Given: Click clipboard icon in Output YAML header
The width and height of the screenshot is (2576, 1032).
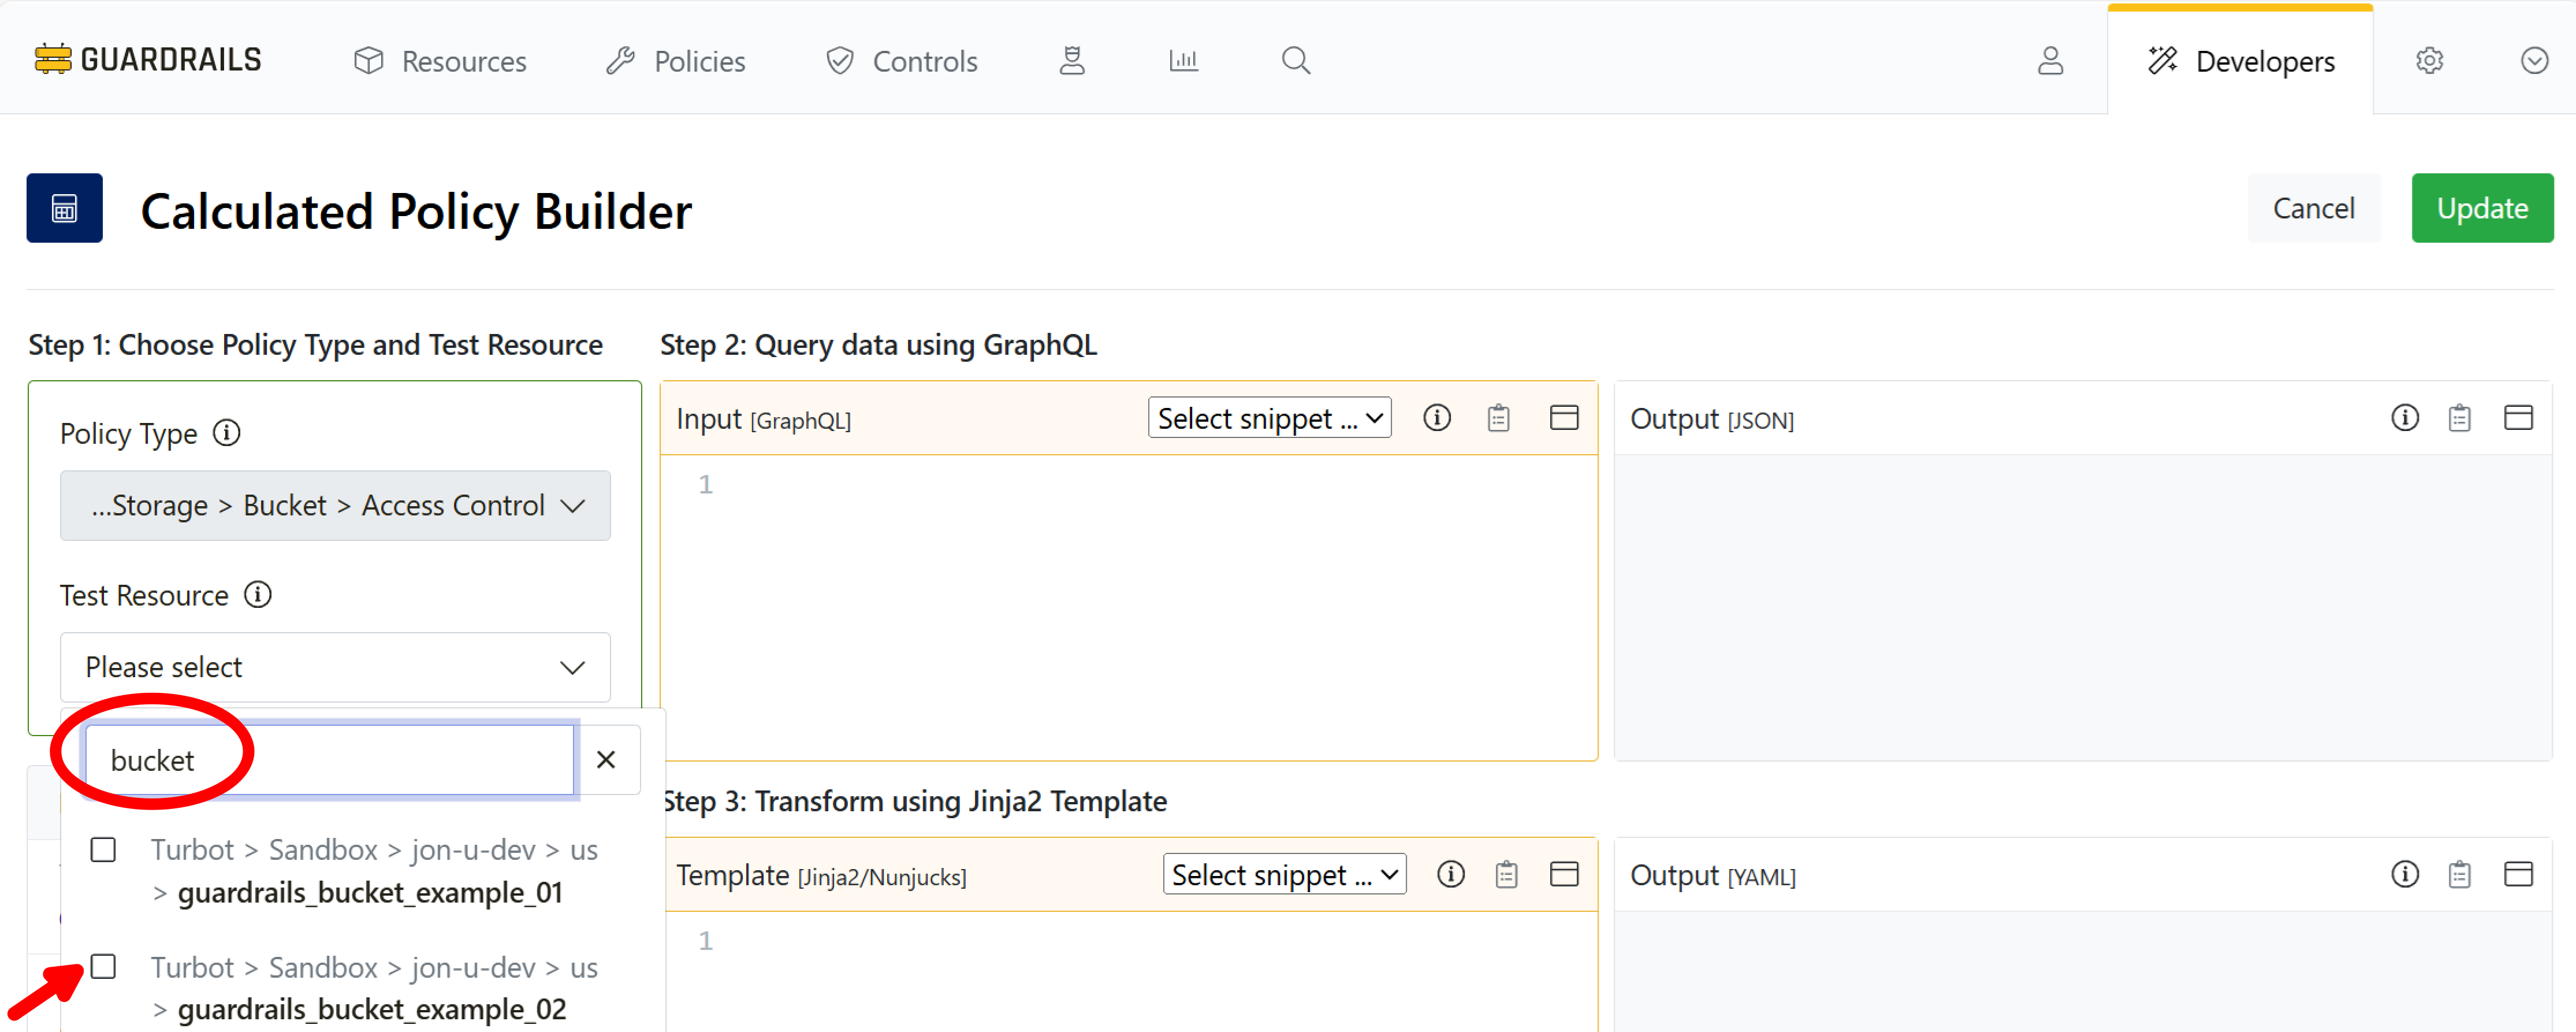Looking at the screenshot, I should point(2459,875).
